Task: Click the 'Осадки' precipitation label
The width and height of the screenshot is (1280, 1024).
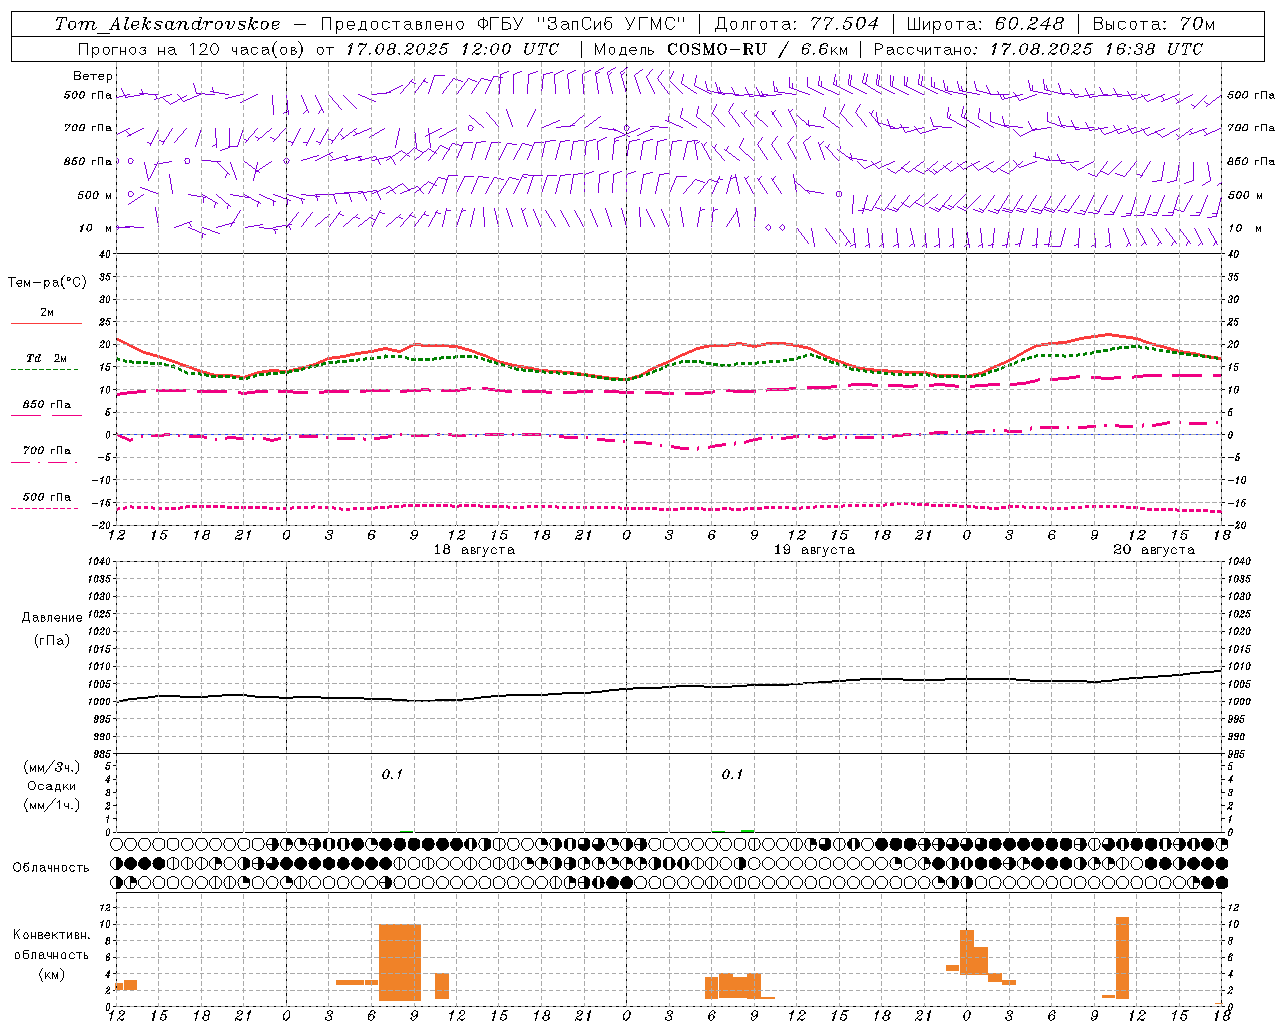Action: 52,787
